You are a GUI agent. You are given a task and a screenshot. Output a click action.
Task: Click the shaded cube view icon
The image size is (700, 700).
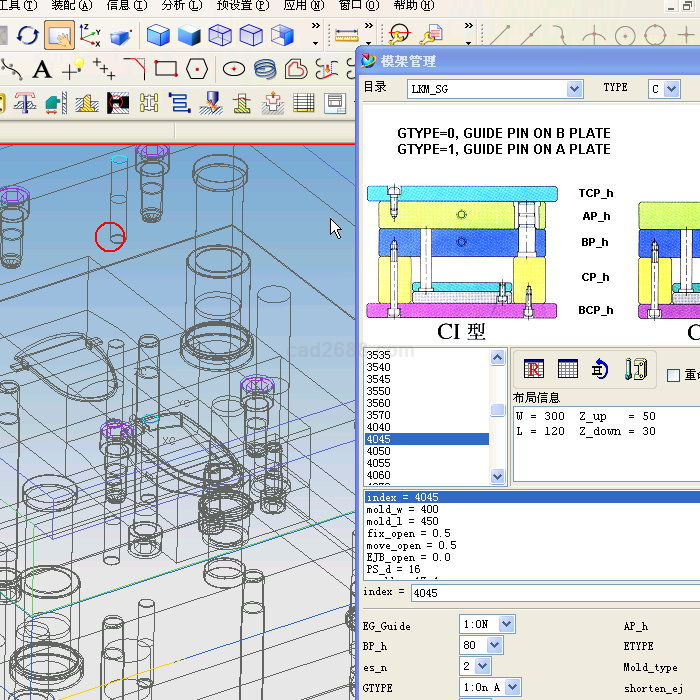tap(158, 37)
